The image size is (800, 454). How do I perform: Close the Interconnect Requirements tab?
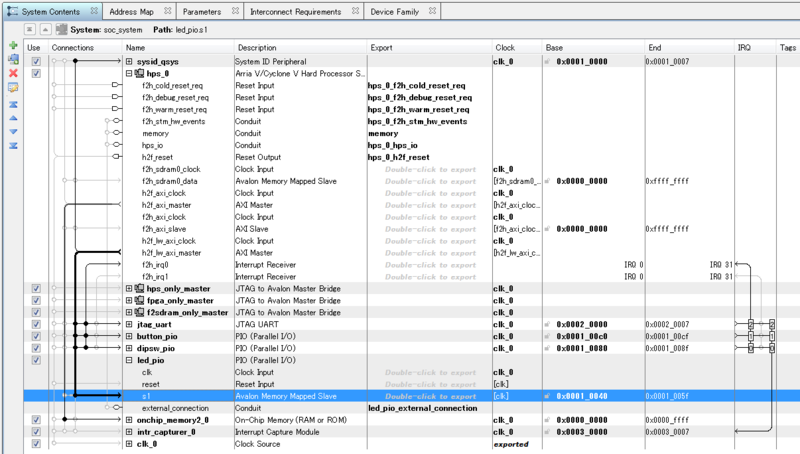(x=355, y=11)
